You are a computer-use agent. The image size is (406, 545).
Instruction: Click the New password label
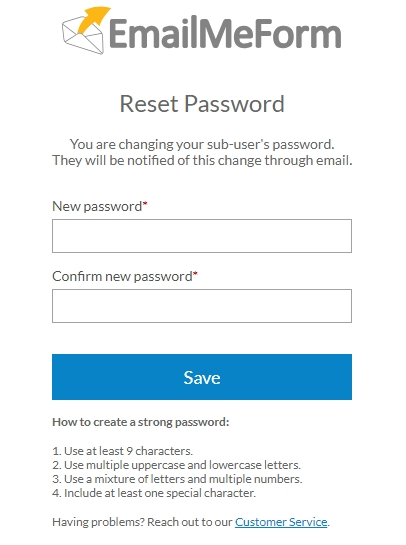[97, 206]
